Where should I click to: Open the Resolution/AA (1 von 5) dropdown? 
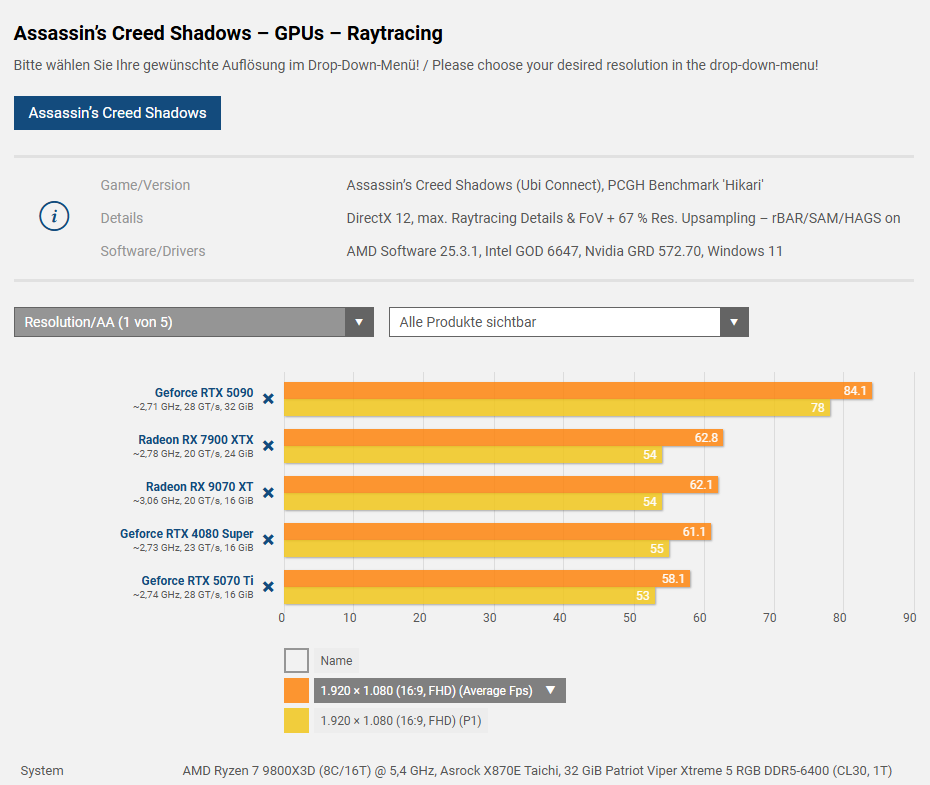coord(194,322)
